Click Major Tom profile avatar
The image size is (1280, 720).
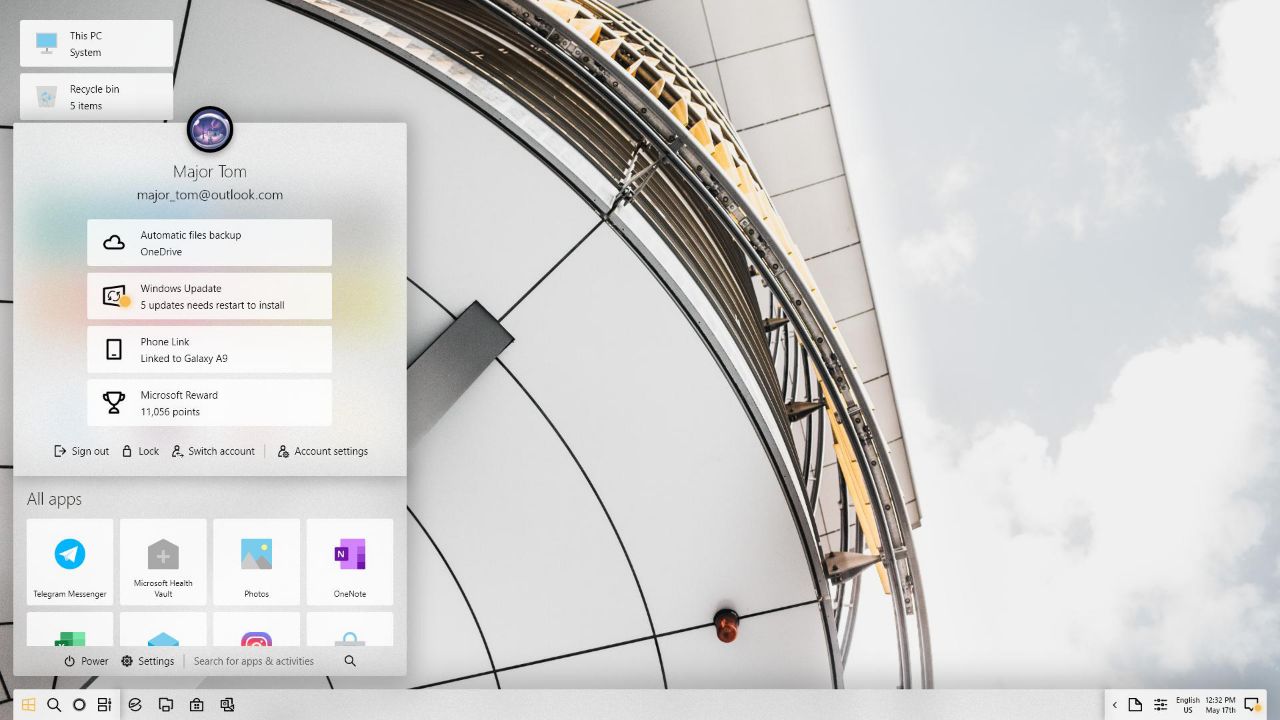coord(210,130)
